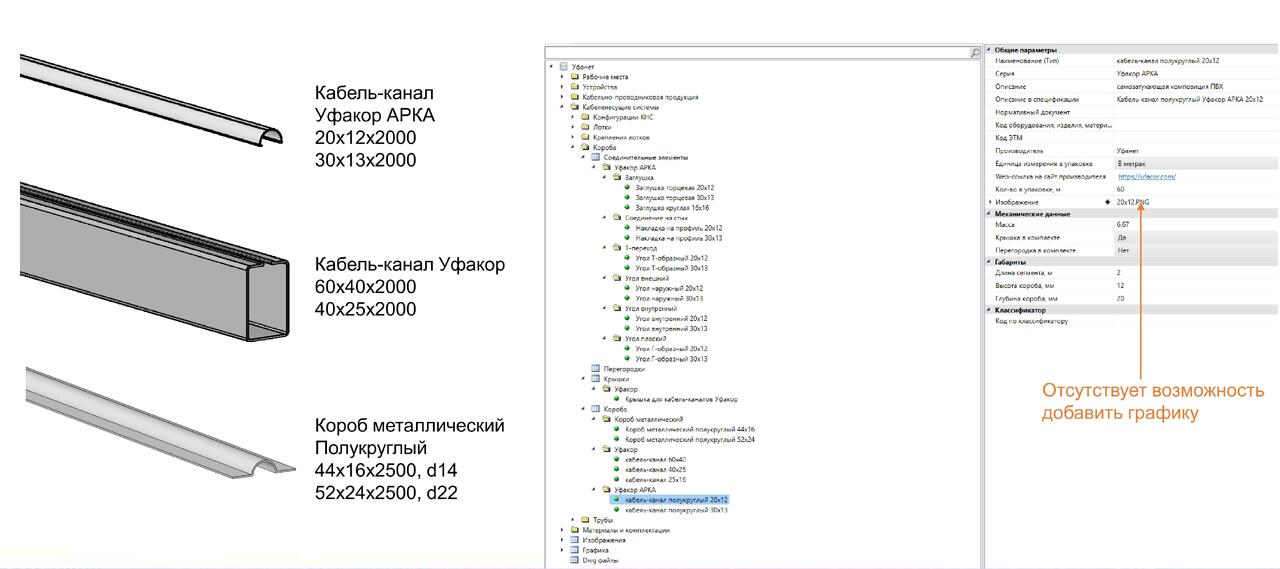Click the Dwg файлы table icon
1280x569 pixels.
pyautogui.click(x=574, y=560)
